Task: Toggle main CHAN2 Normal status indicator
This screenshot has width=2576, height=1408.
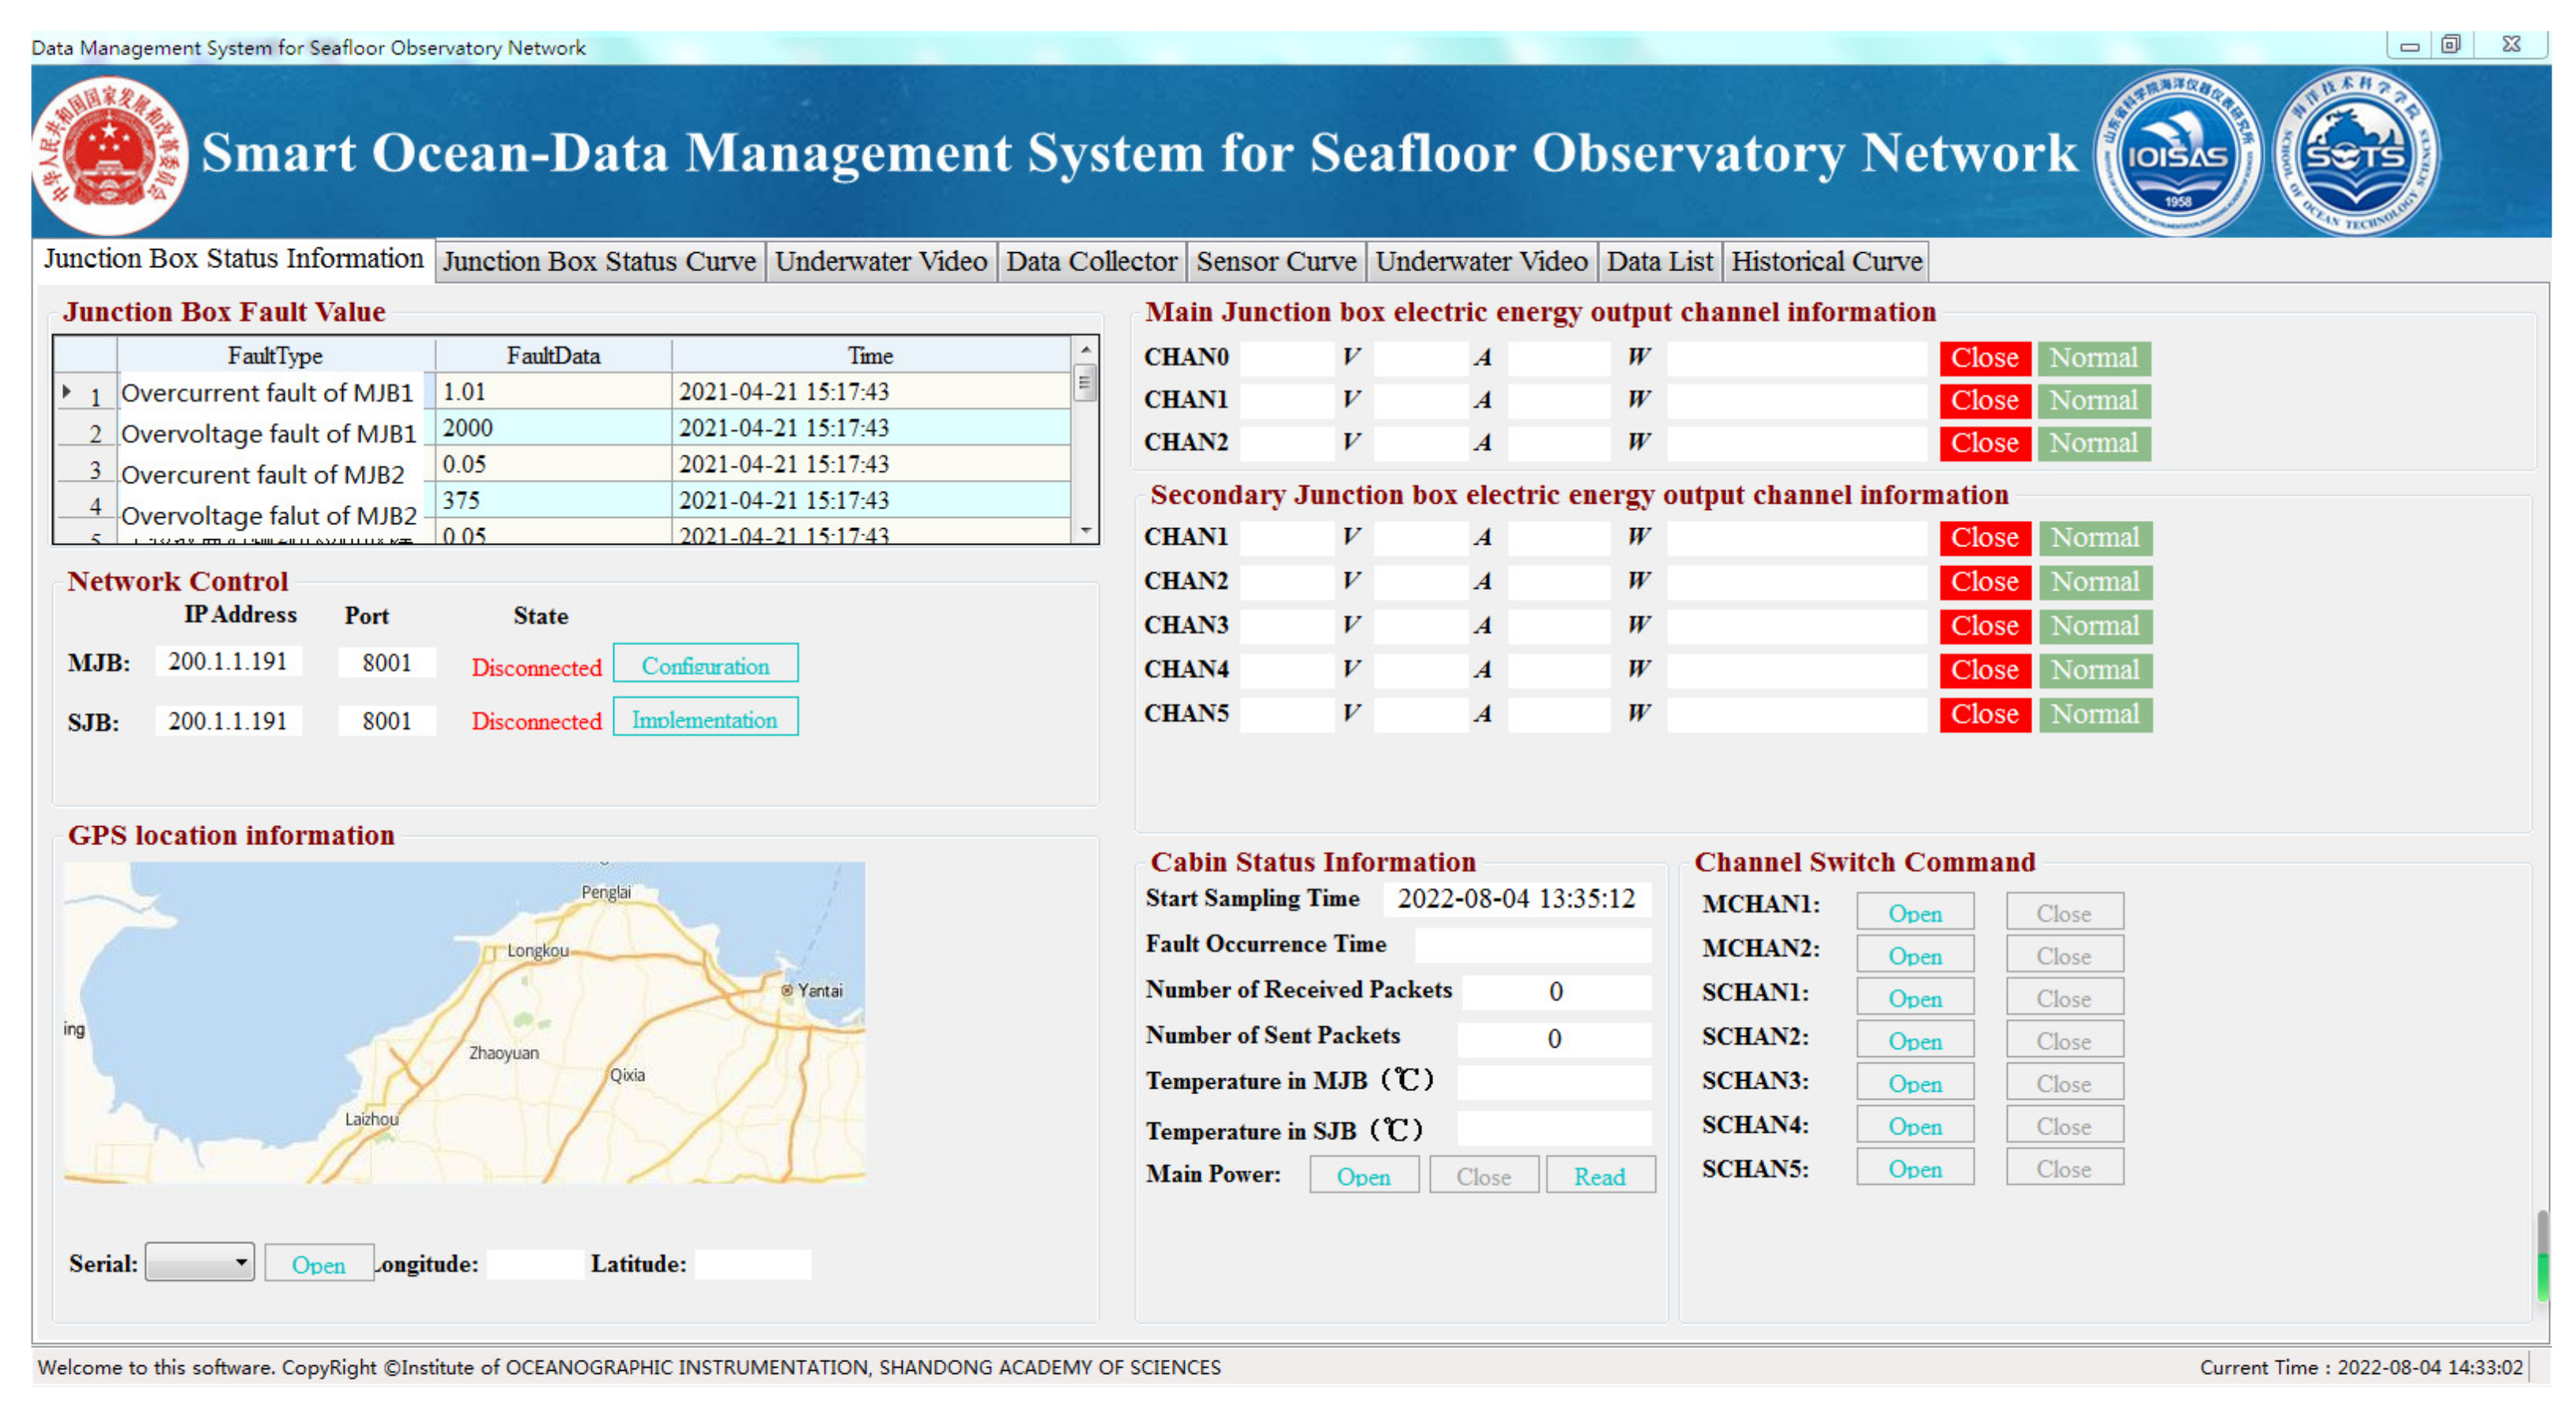Action: (2093, 443)
